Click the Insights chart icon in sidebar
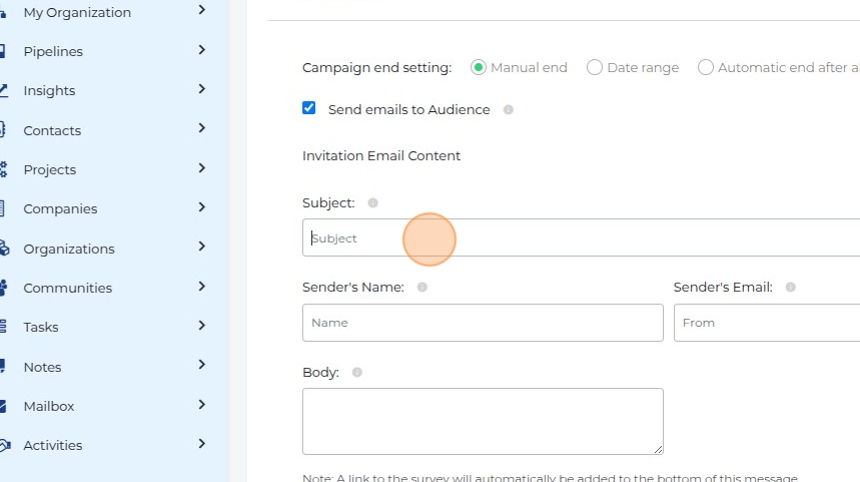Image resolution: width=860 pixels, height=482 pixels. pos(4,90)
